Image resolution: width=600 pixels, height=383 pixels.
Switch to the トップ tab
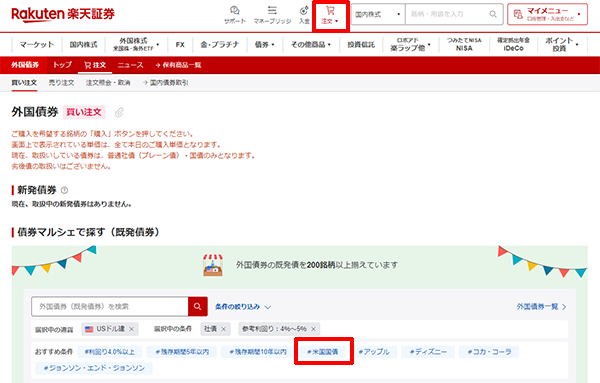point(62,65)
